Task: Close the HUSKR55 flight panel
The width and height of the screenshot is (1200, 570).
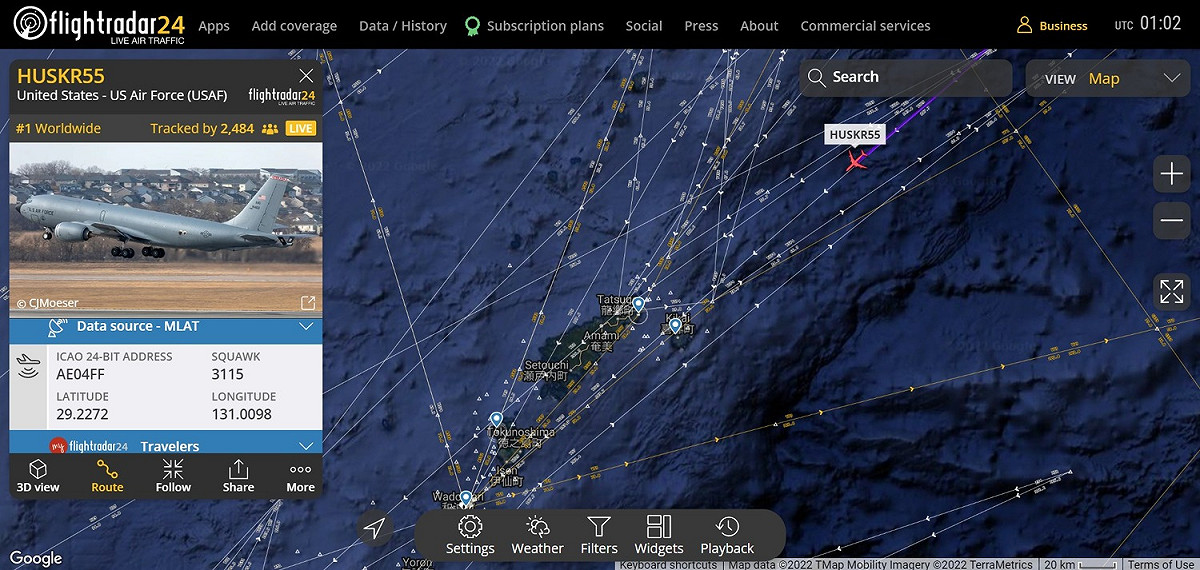Action: (307, 76)
